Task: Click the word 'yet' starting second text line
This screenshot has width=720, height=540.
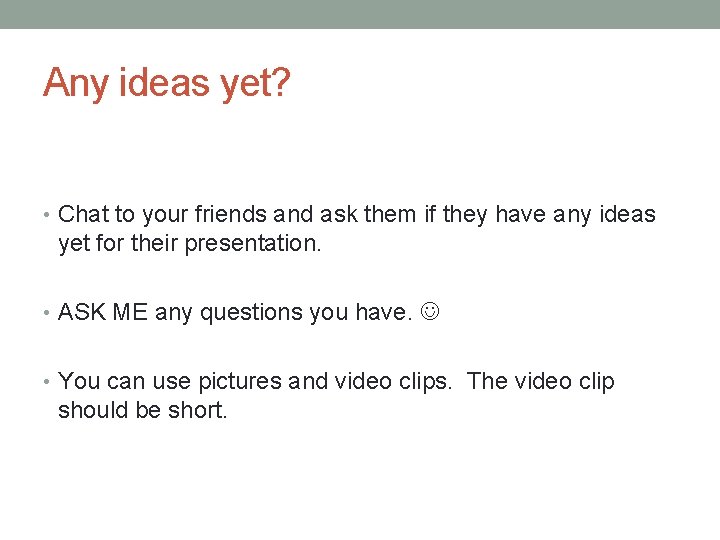Action: pyautogui.click(x=73, y=244)
